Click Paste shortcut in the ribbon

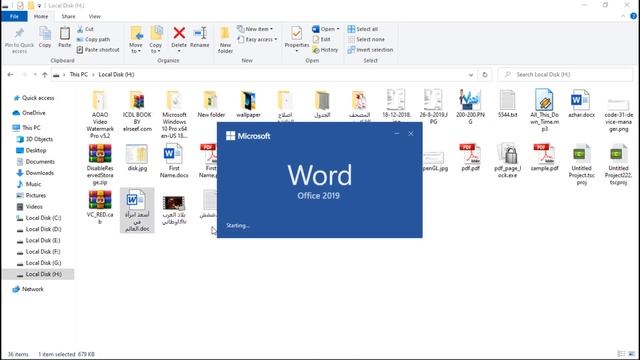(98, 49)
